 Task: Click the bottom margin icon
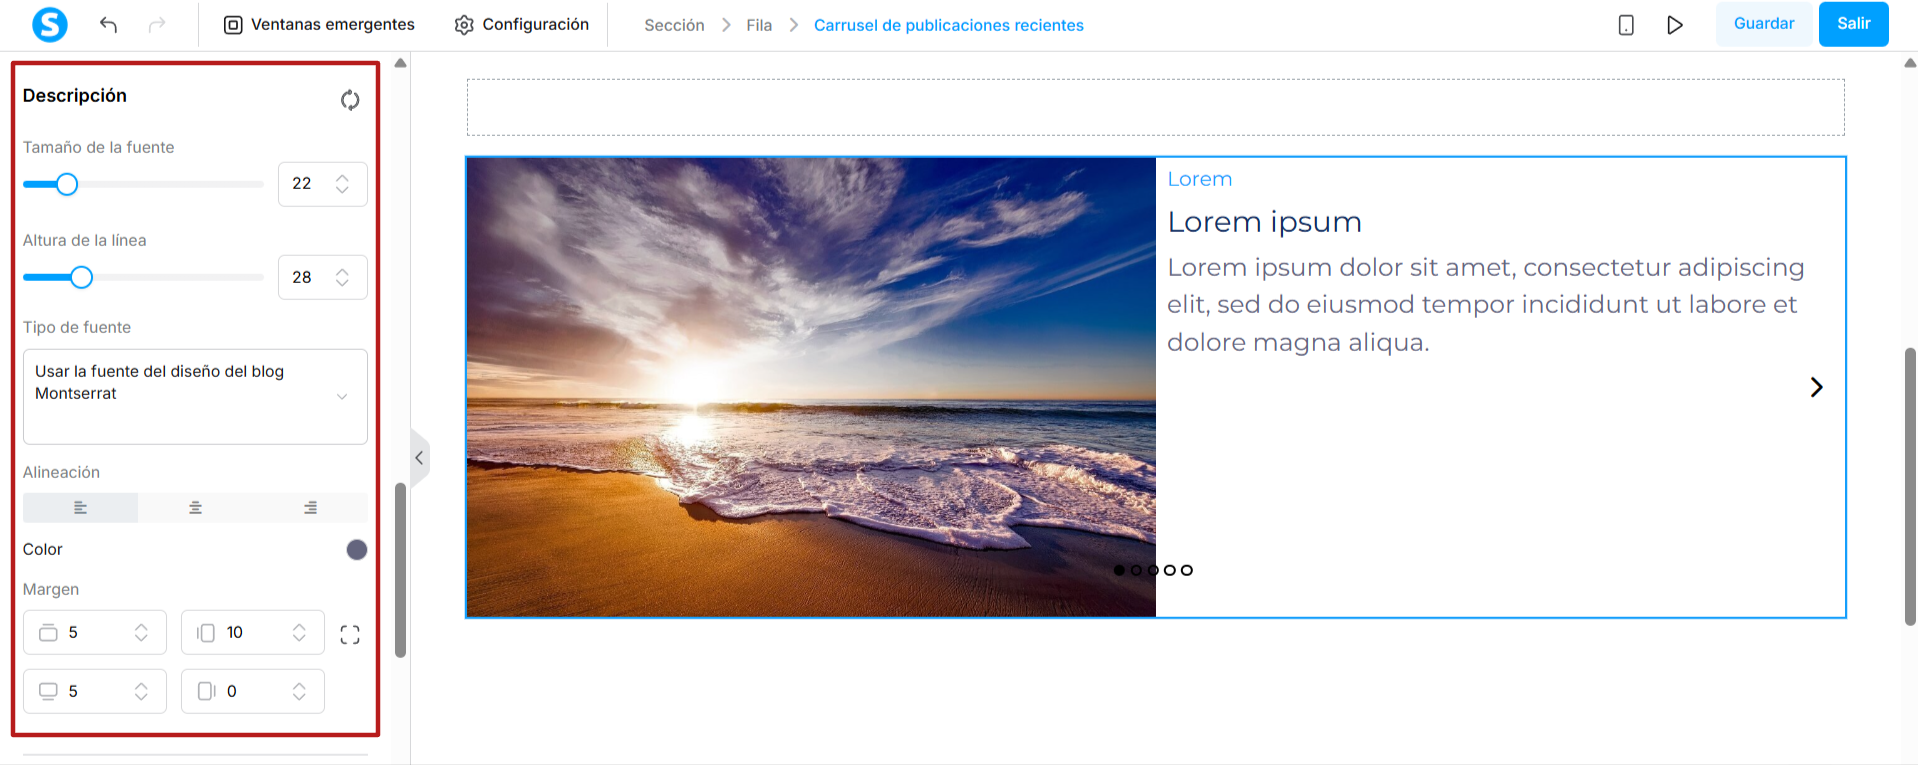click(x=48, y=691)
